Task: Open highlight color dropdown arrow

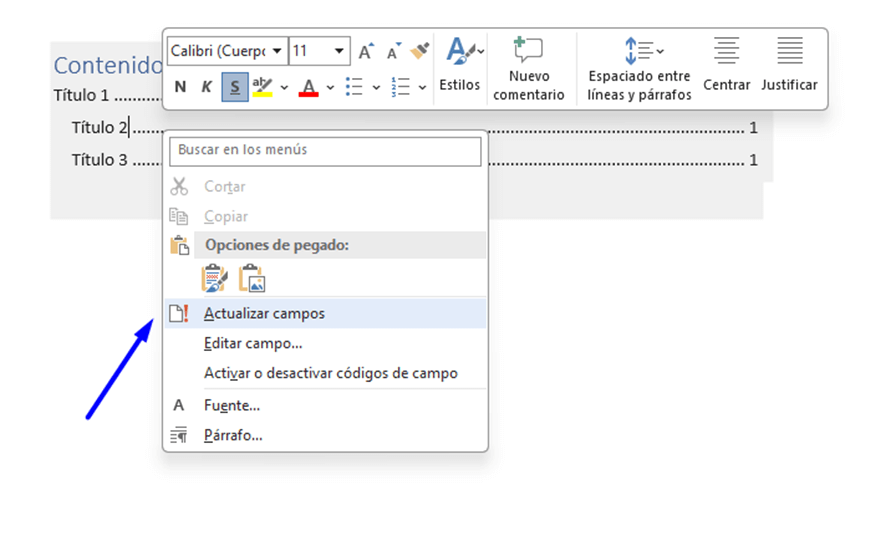Action: tap(284, 88)
